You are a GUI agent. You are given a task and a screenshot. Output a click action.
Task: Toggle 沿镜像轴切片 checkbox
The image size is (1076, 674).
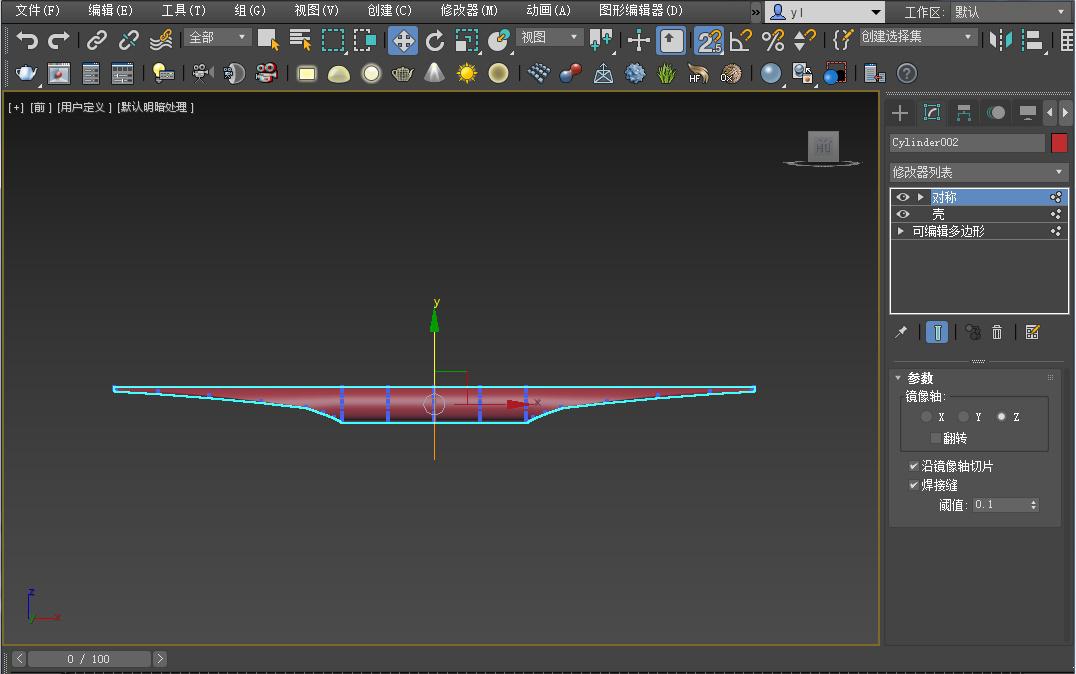coord(913,466)
